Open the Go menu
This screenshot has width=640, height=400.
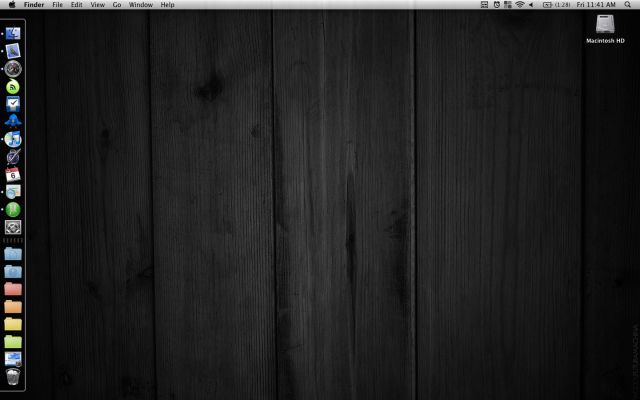click(x=117, y=5)
